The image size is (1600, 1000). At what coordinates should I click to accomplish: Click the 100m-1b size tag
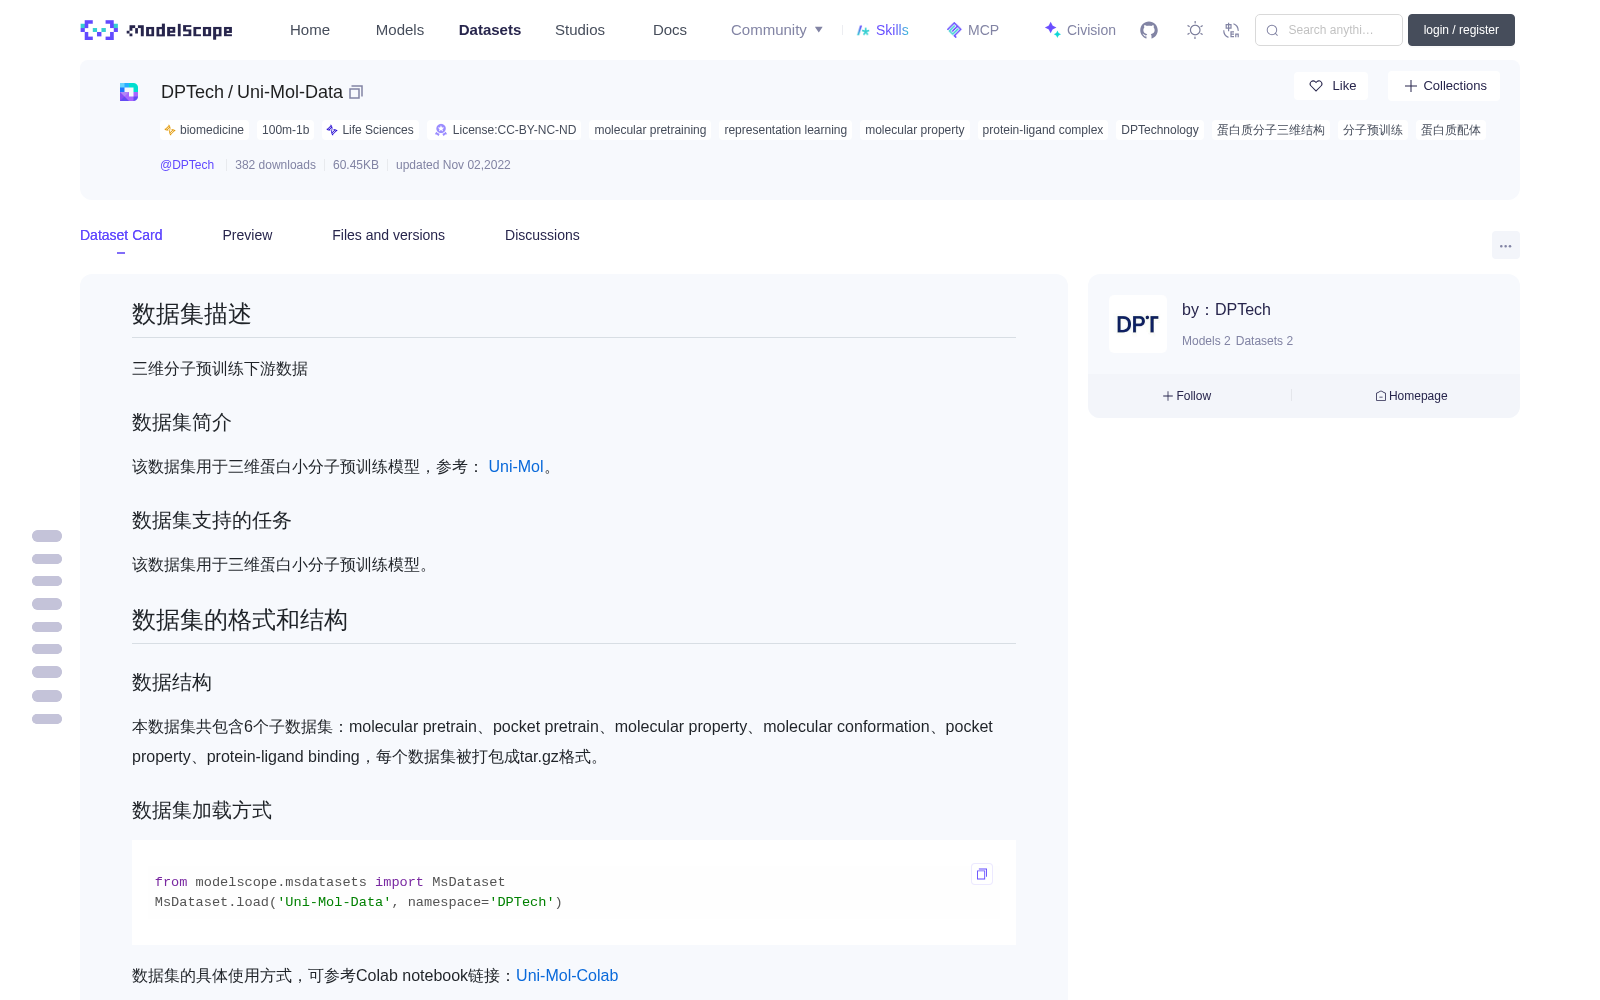(285, 130)
